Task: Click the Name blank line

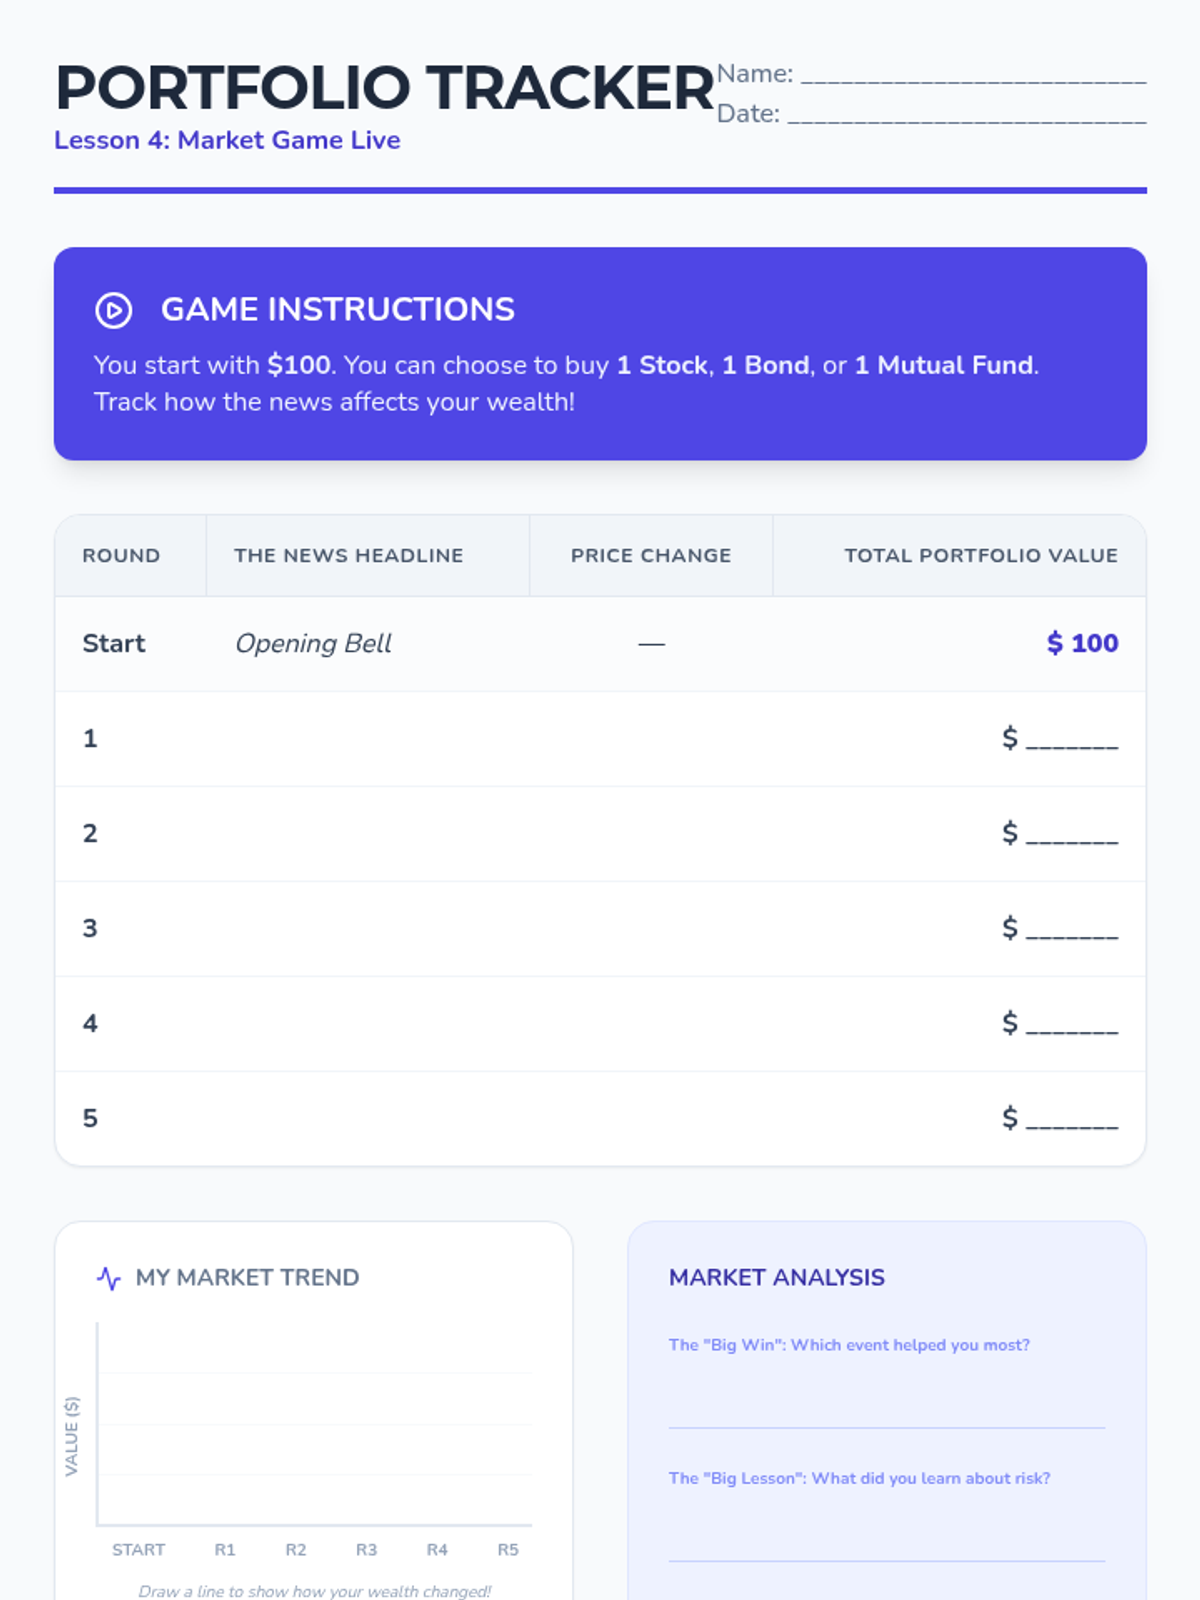Action: click(972, 76)
